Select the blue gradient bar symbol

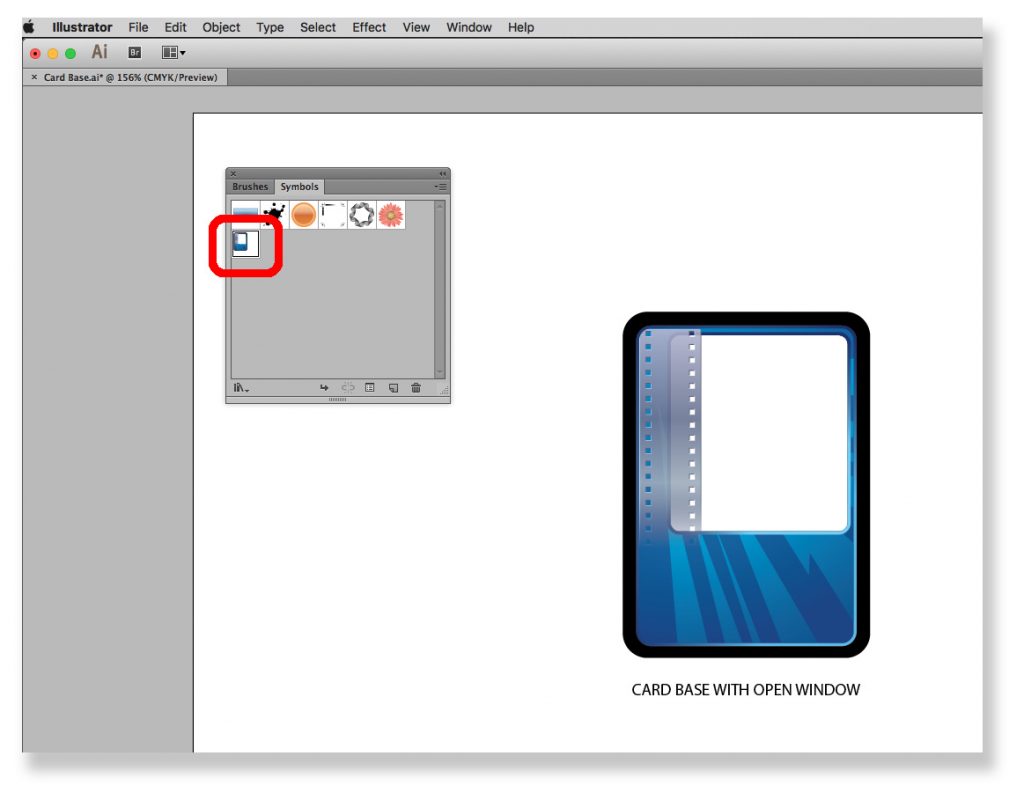246,215
